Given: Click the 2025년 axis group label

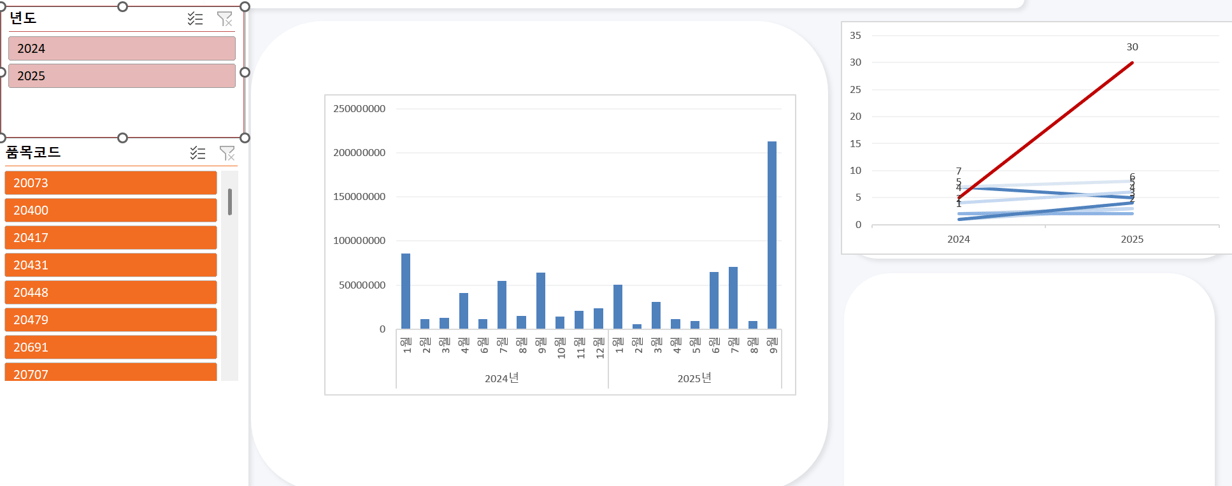Looking at the screenshot, I should click(x=694, y=378).
